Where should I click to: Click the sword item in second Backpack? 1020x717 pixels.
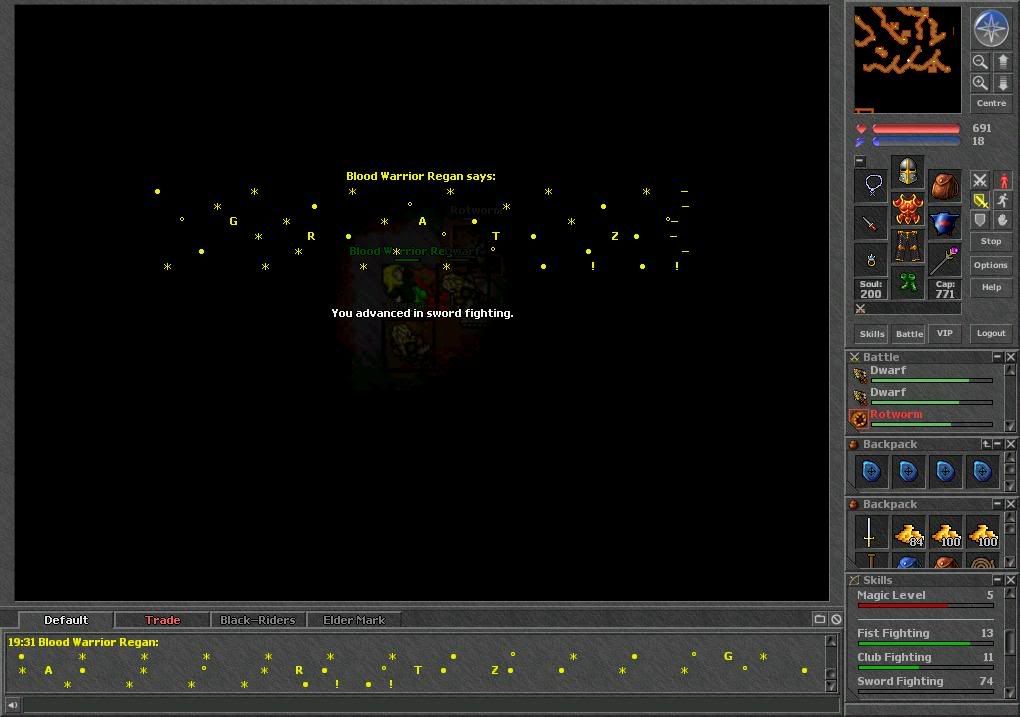tap(870, 532)
